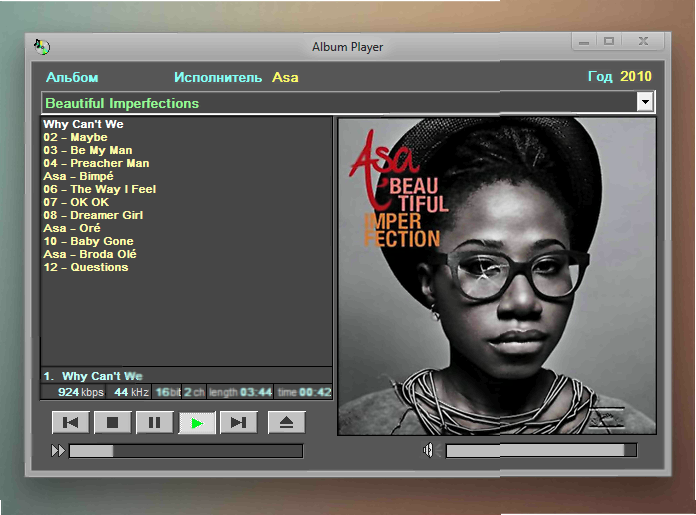This screenshot has height=515, width=696.
Task: Click the Album Player app icon in title bar
Action: click(42, 47)
